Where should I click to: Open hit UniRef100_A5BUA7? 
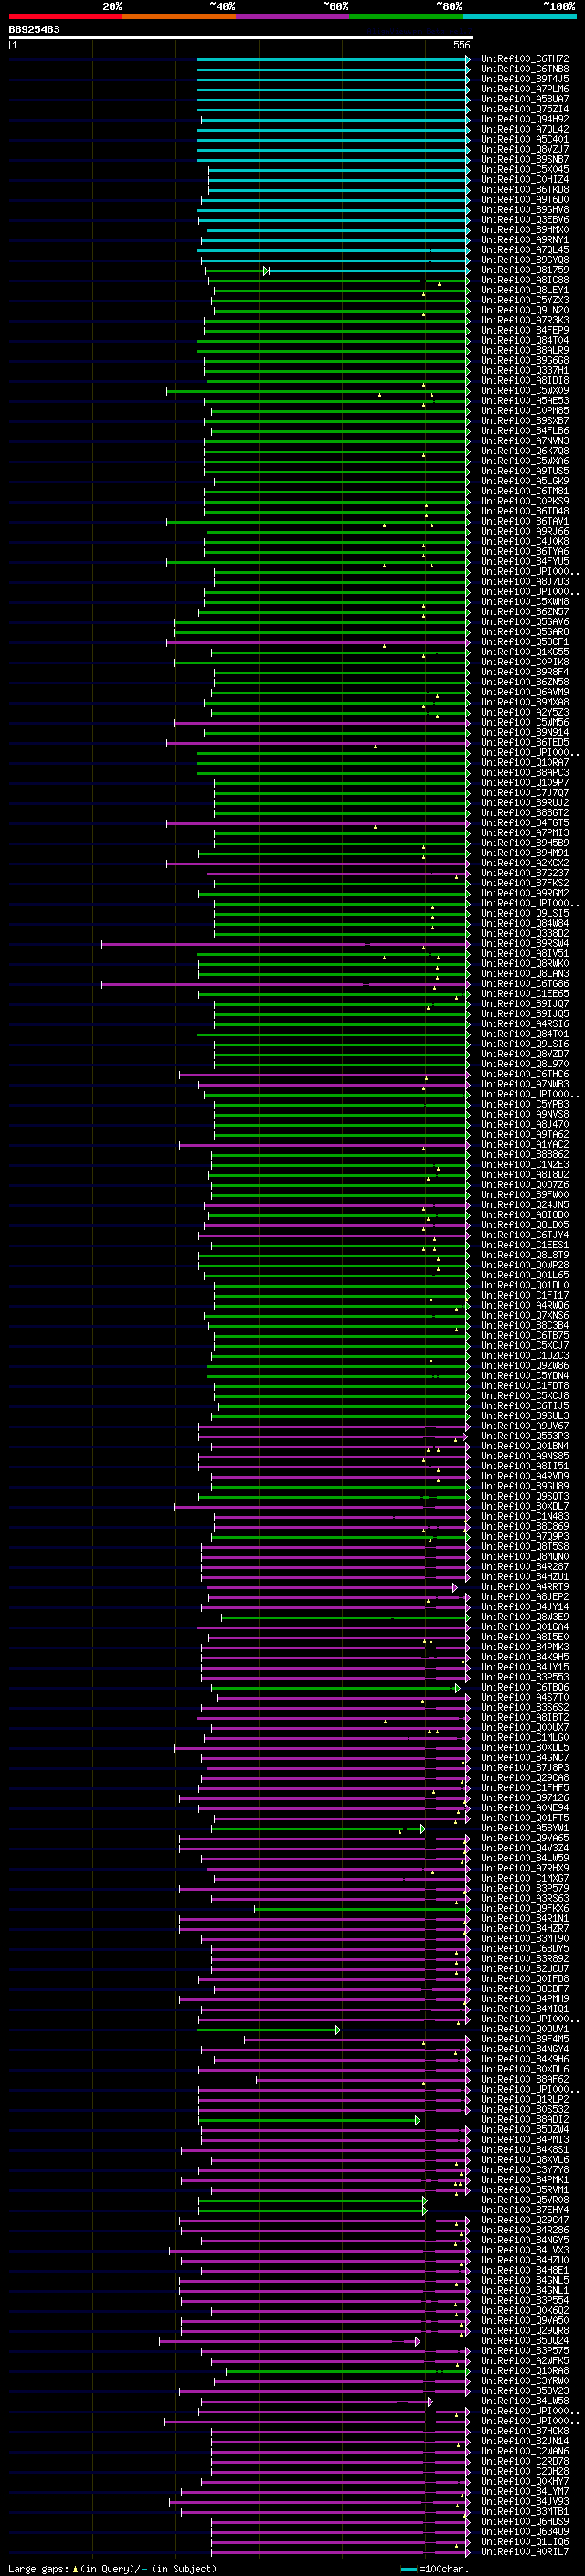[x=525, y=100]
